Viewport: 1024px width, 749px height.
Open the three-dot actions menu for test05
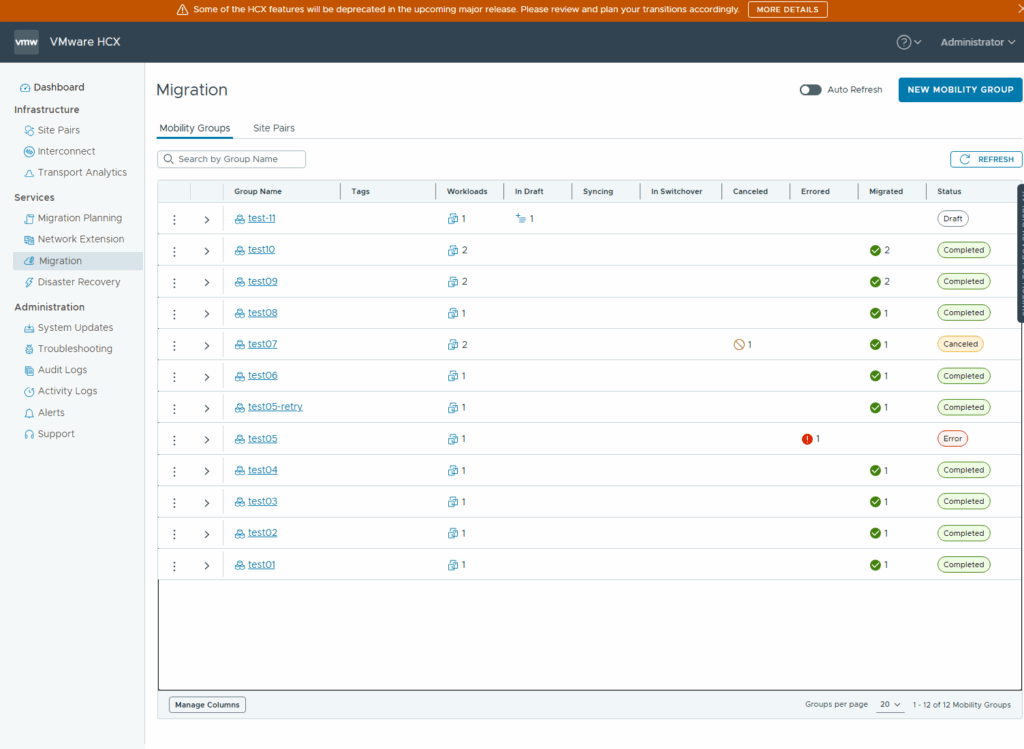tap(174, 440)
